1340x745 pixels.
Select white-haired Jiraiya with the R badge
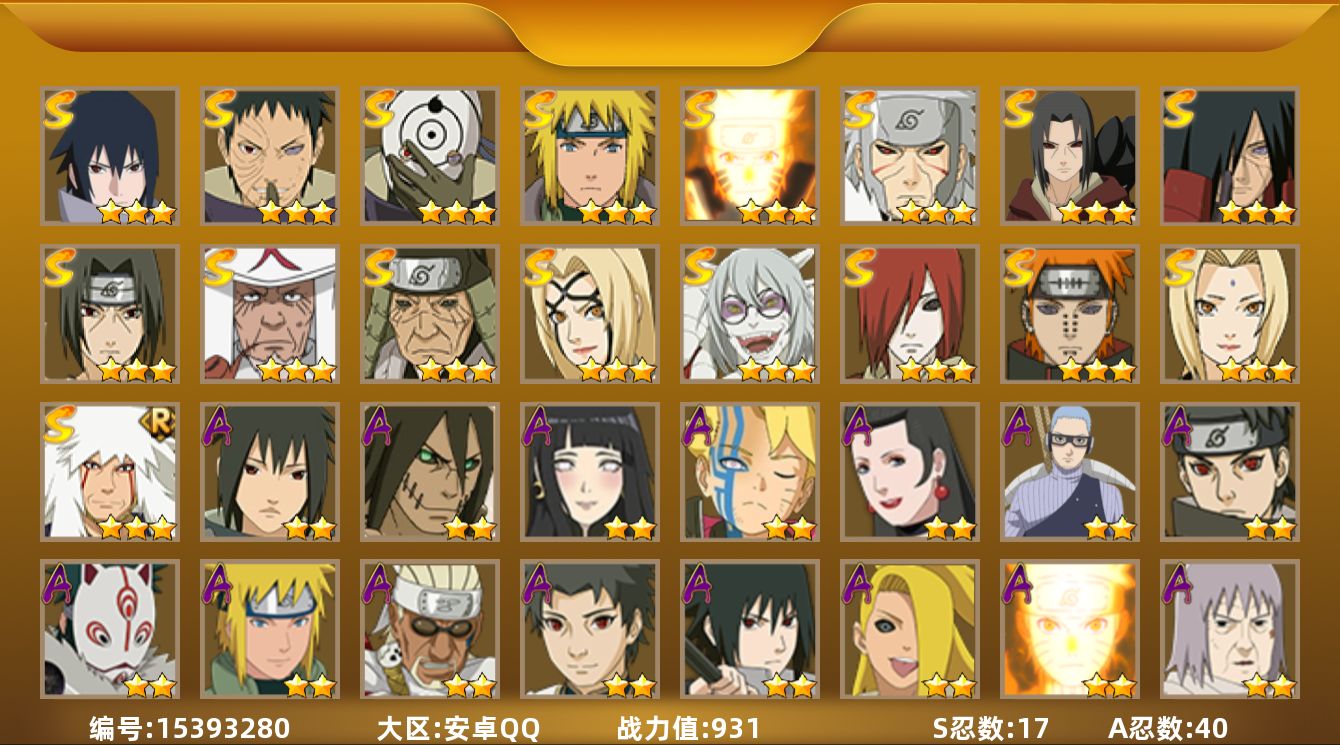[x=110, y=472]
